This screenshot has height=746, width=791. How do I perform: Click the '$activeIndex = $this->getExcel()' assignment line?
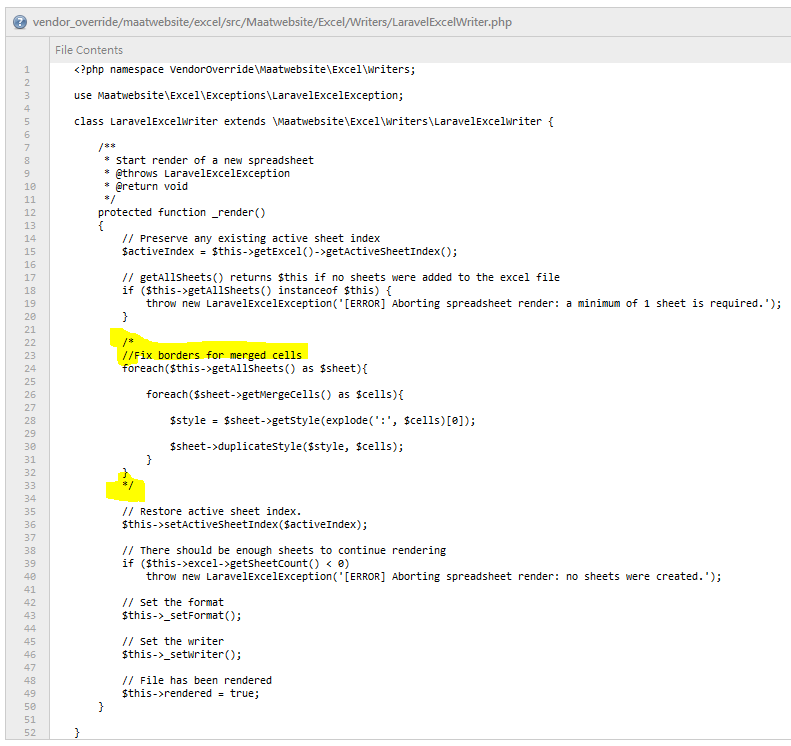(290, 252)
